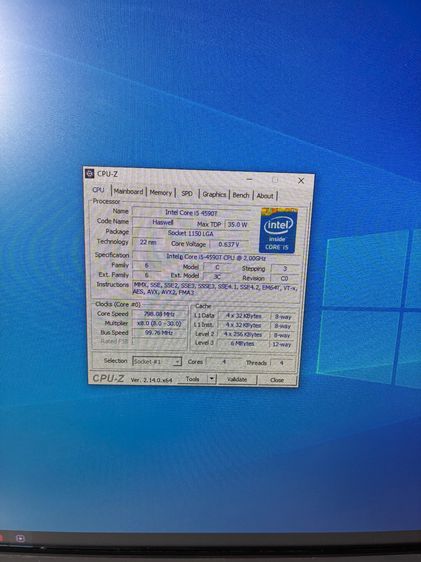Click the 22 nm technology value
421x562 pixels.
[x=148, y=242]
